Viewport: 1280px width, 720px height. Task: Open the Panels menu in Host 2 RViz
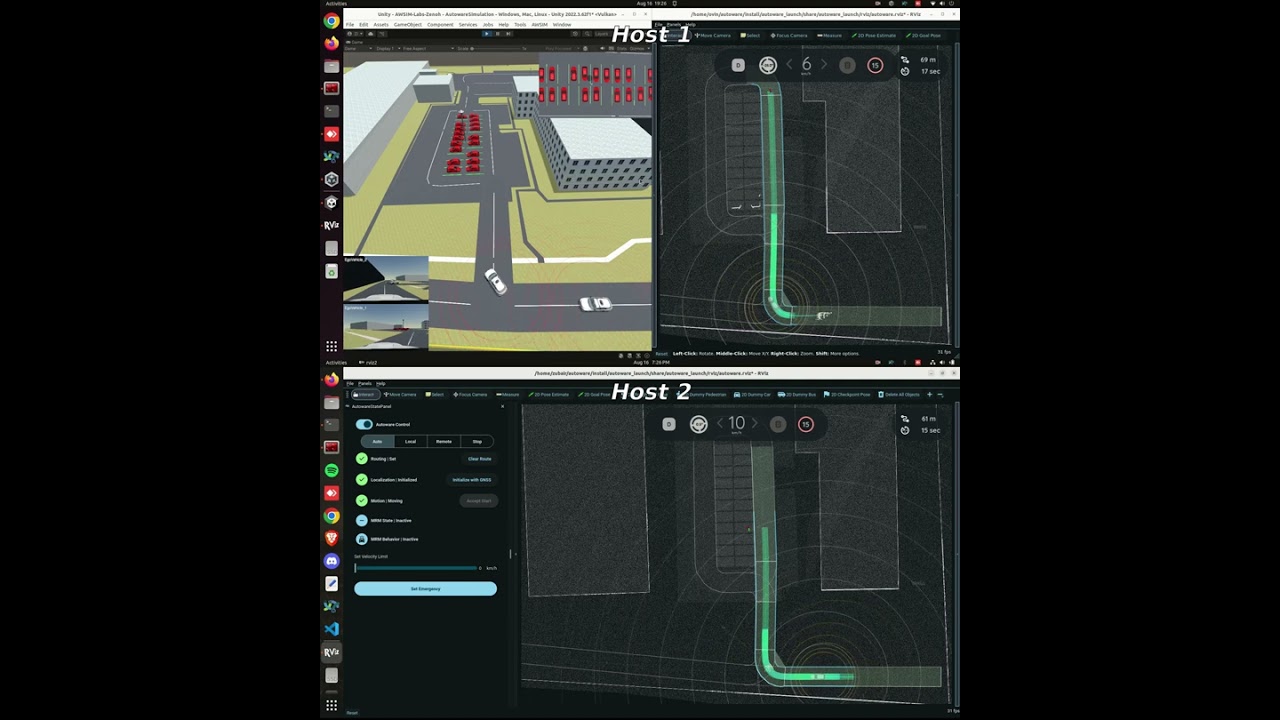click(x=365, y=383)
